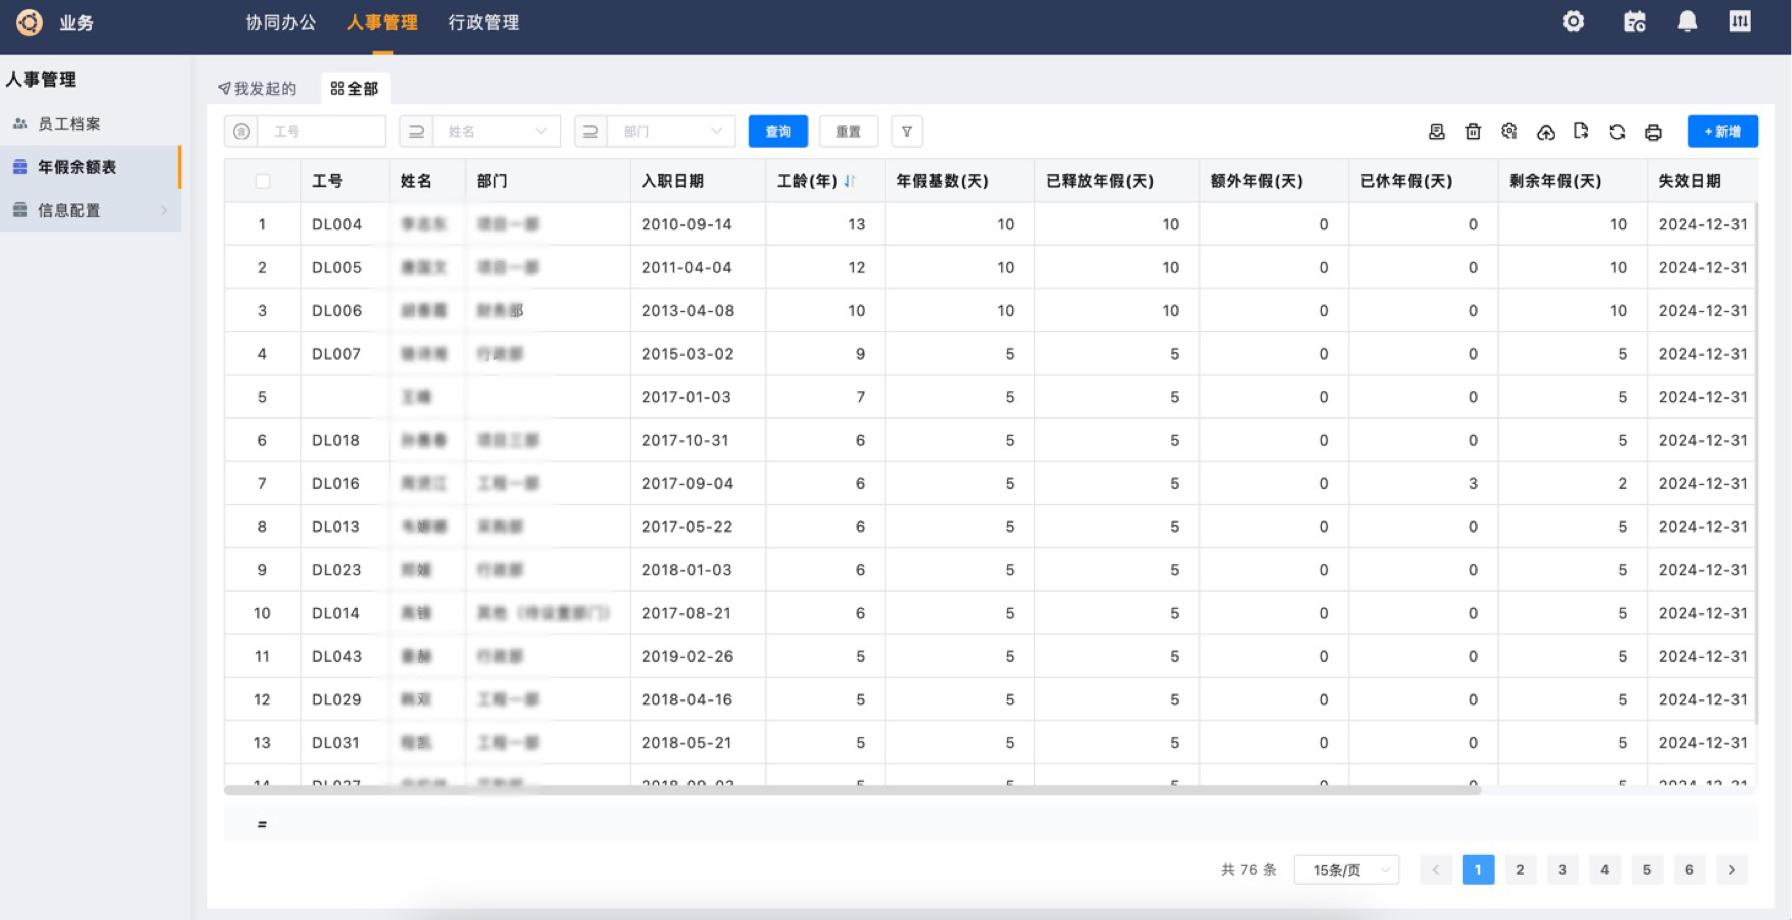Switch to the 我发起的 tab

click(258, 89)
